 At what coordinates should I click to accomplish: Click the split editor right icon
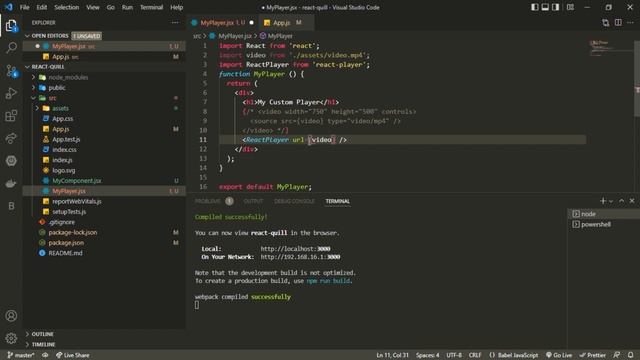click(x=618, y=23)
